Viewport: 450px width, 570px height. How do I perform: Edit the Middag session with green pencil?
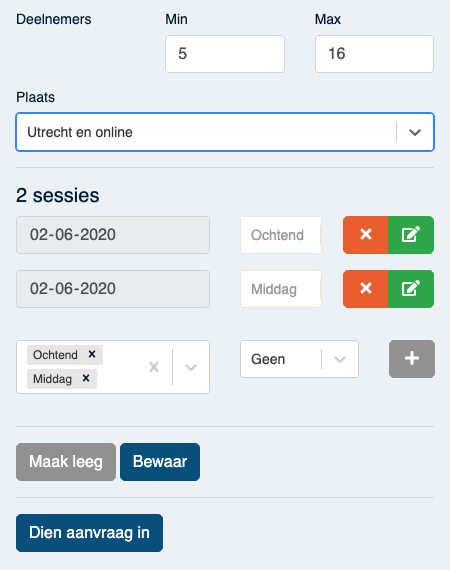pyautogui.click(x=411, y=289)
